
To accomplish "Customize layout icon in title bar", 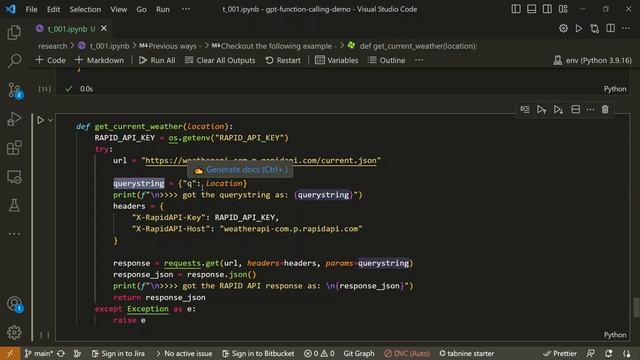I will [x=563, y=9].
